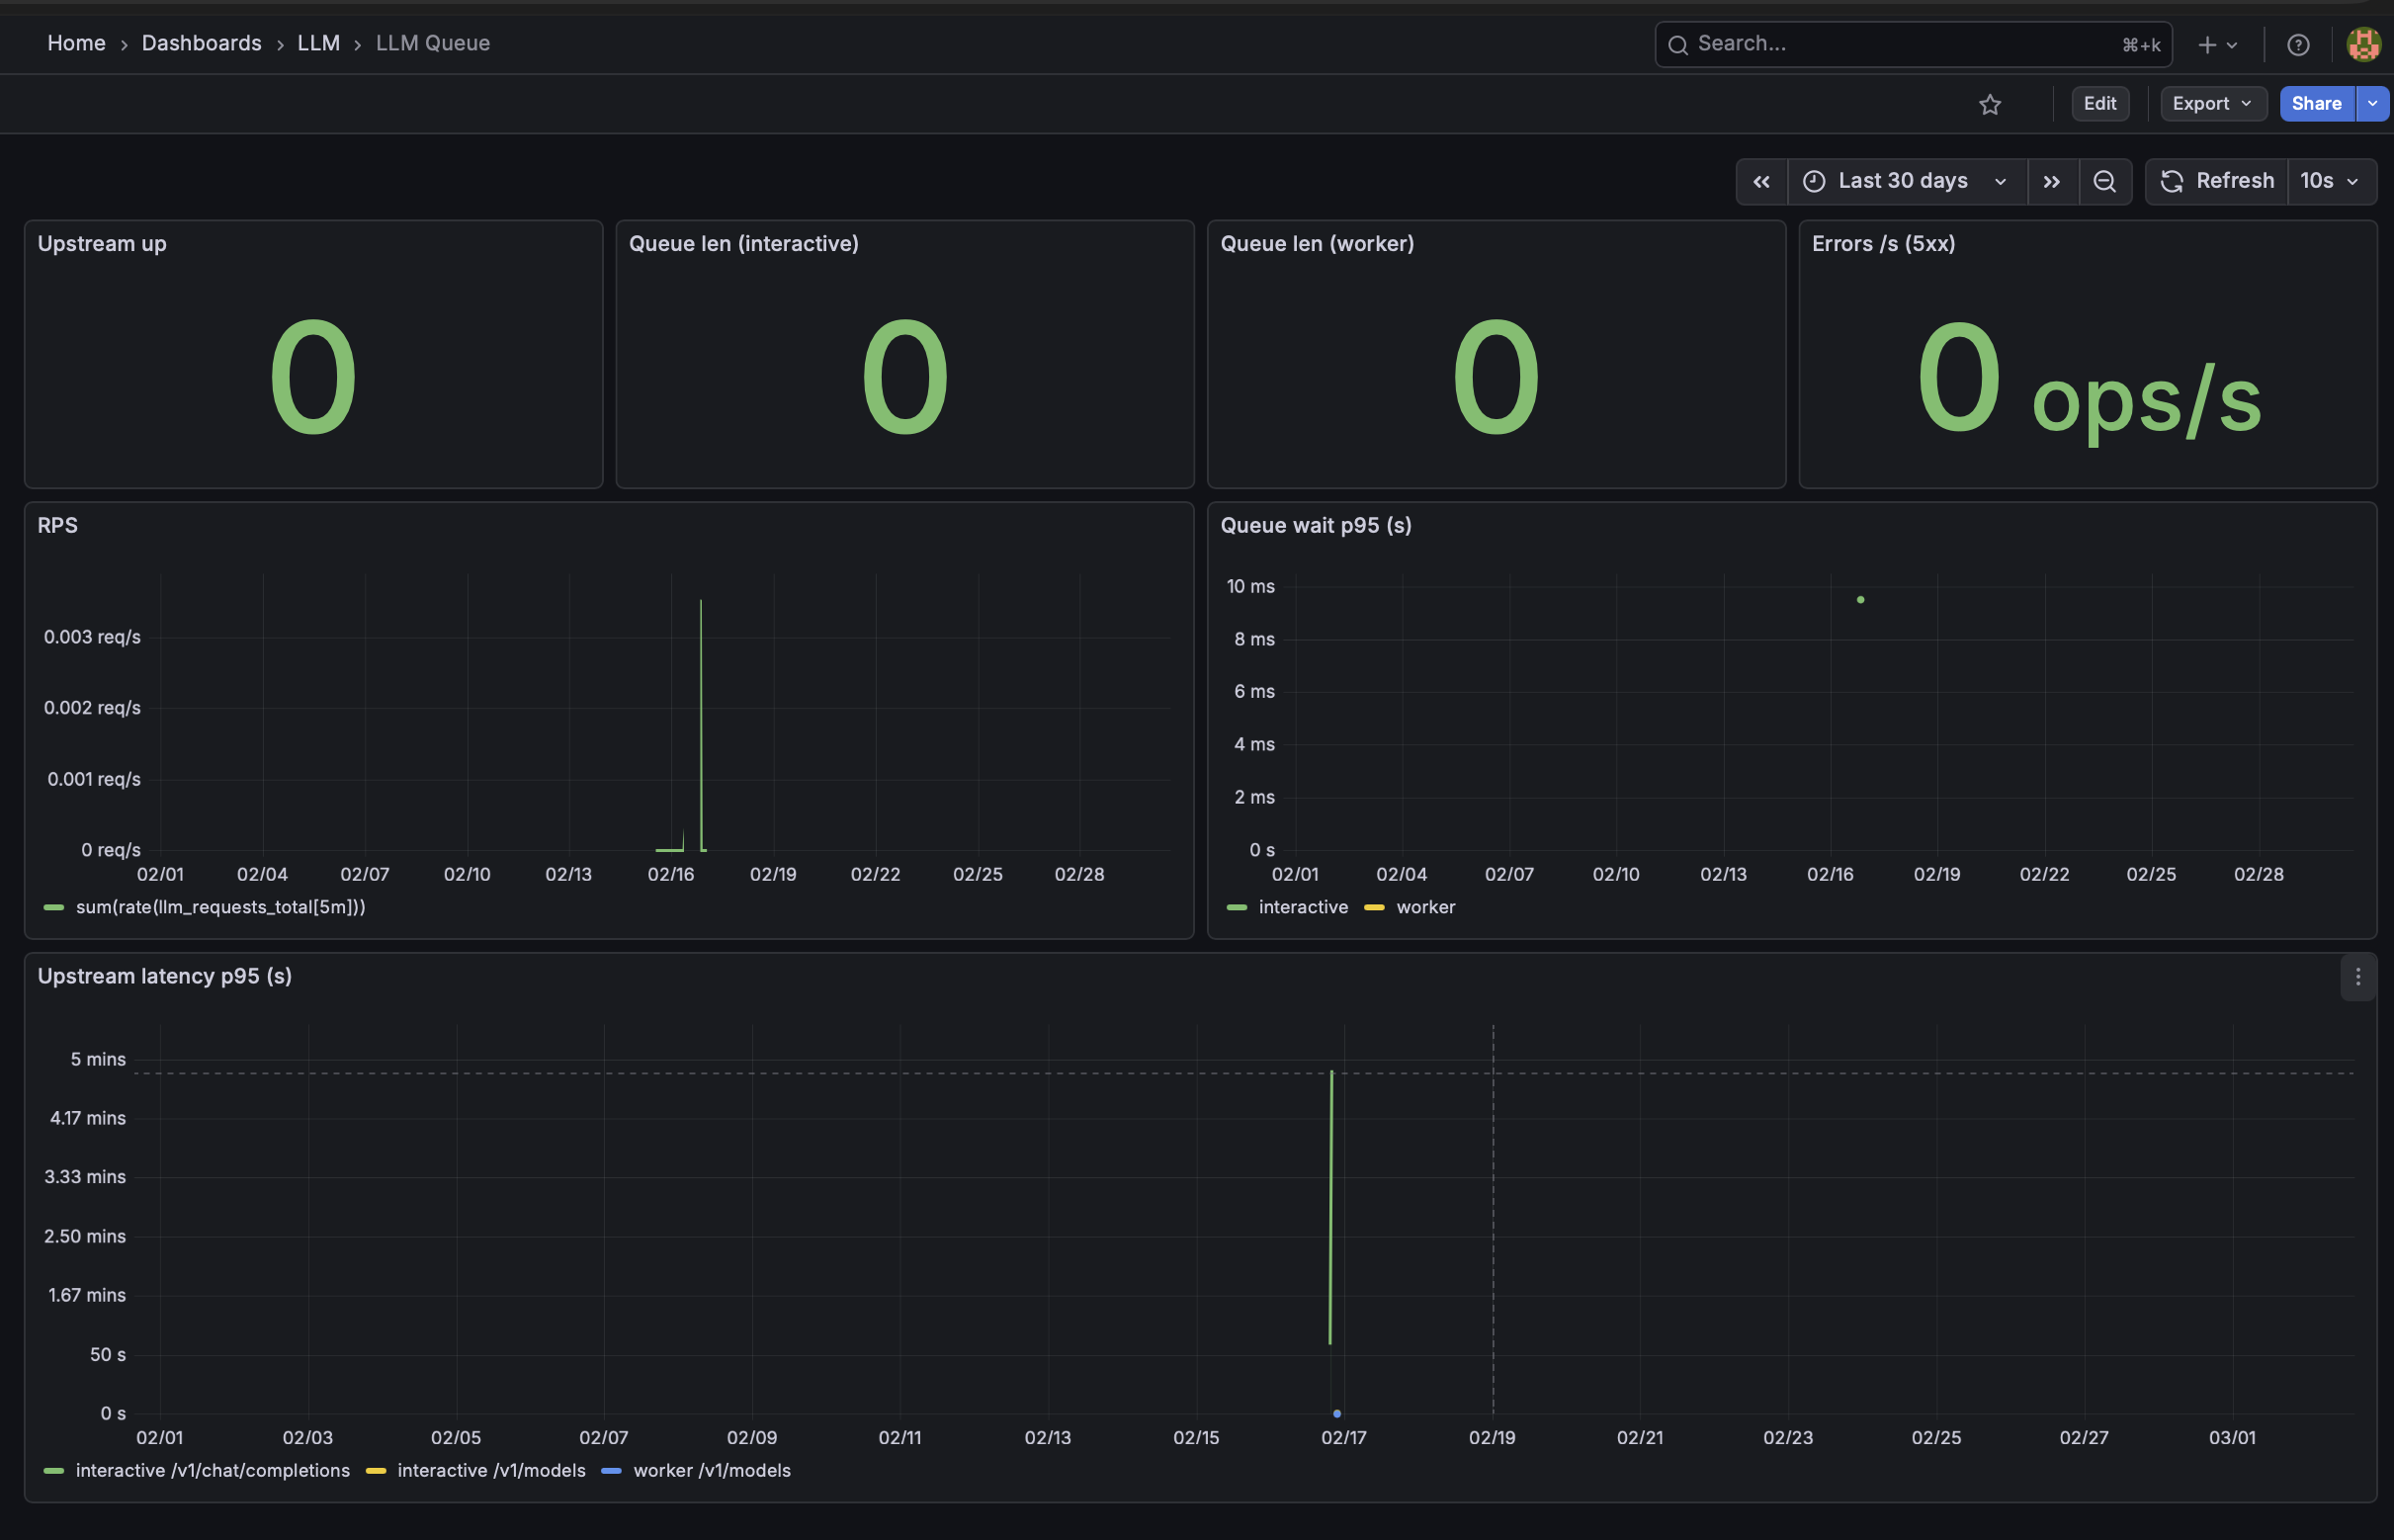The image size is (2394, 1540).
Task: Click the Share button
Action: pos(2316,103)
